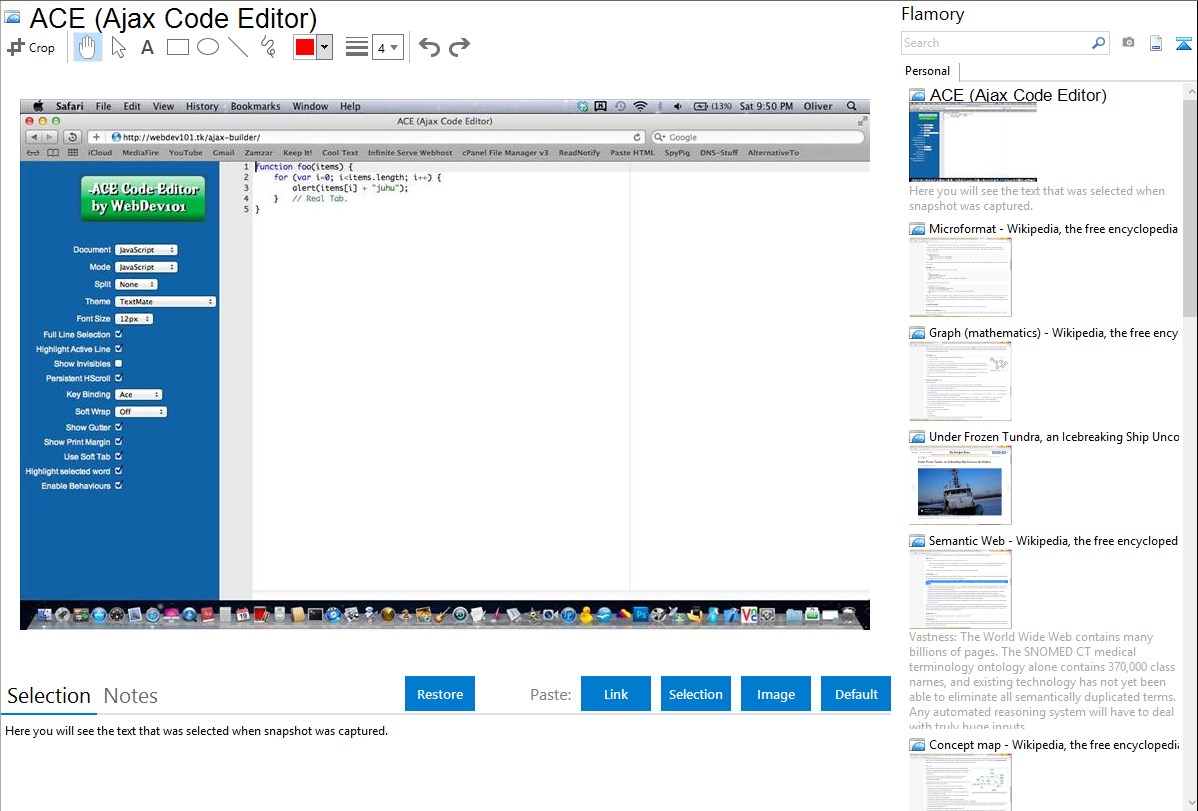Activate the hand pan tool
The width and height of the screenshot is (1198, 811).
click(x=87, y=47)
